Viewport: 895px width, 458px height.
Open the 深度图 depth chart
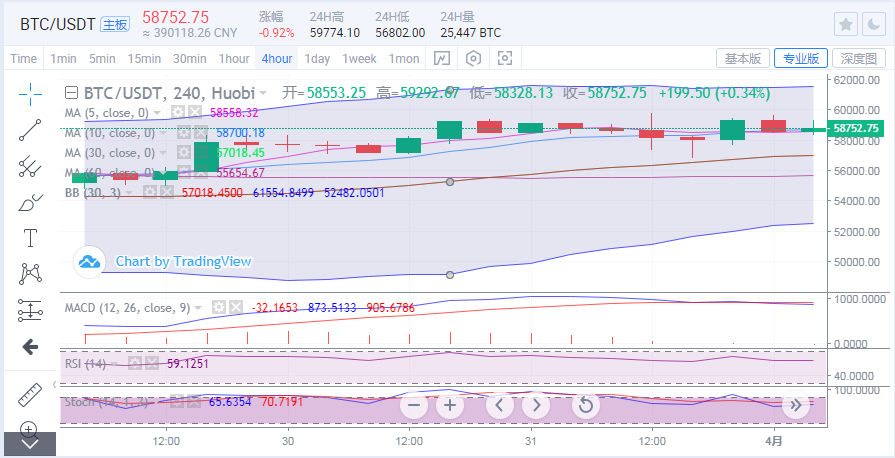(x=858, y=58)
